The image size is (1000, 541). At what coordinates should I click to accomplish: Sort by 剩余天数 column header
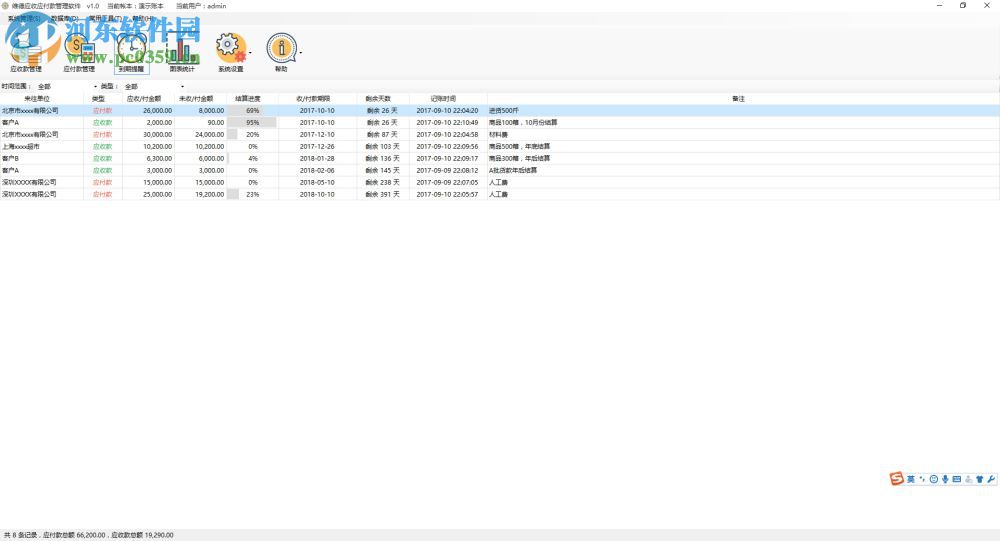(x=382, y=99)
